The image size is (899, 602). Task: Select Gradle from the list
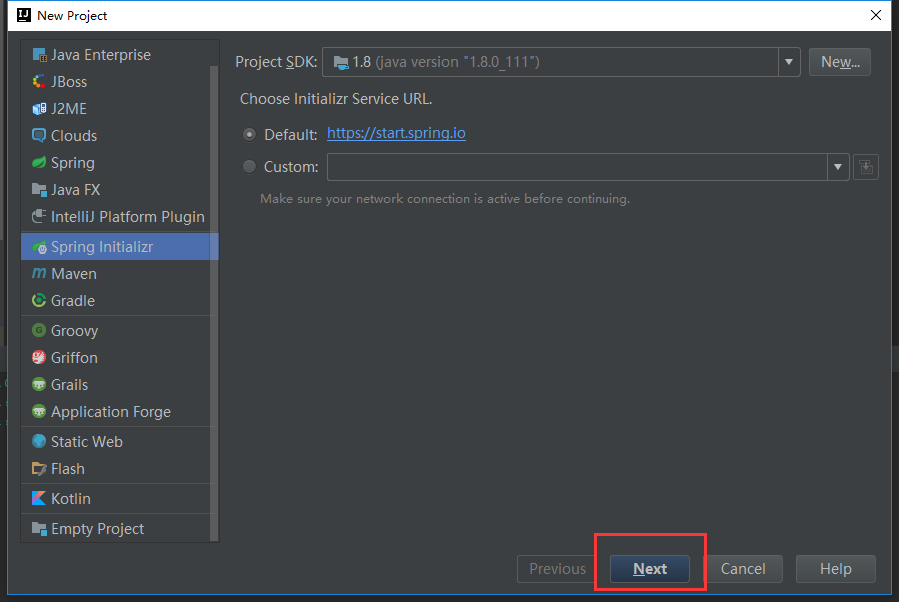(115, 301)
